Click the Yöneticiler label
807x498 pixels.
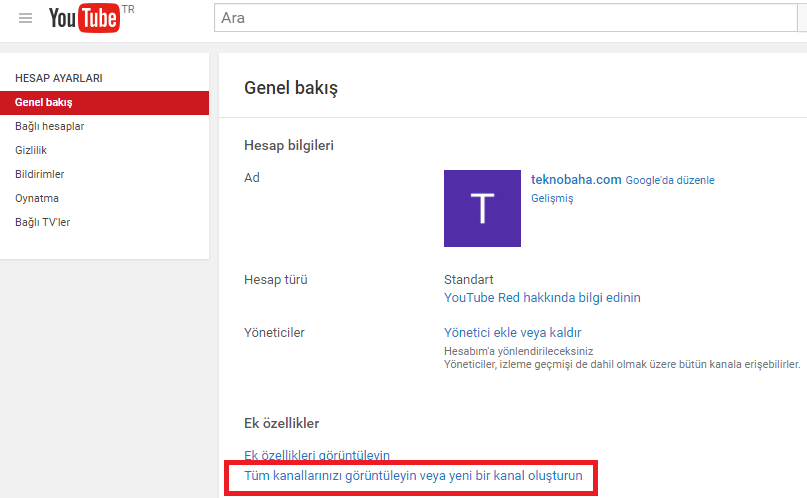[274, 332]
